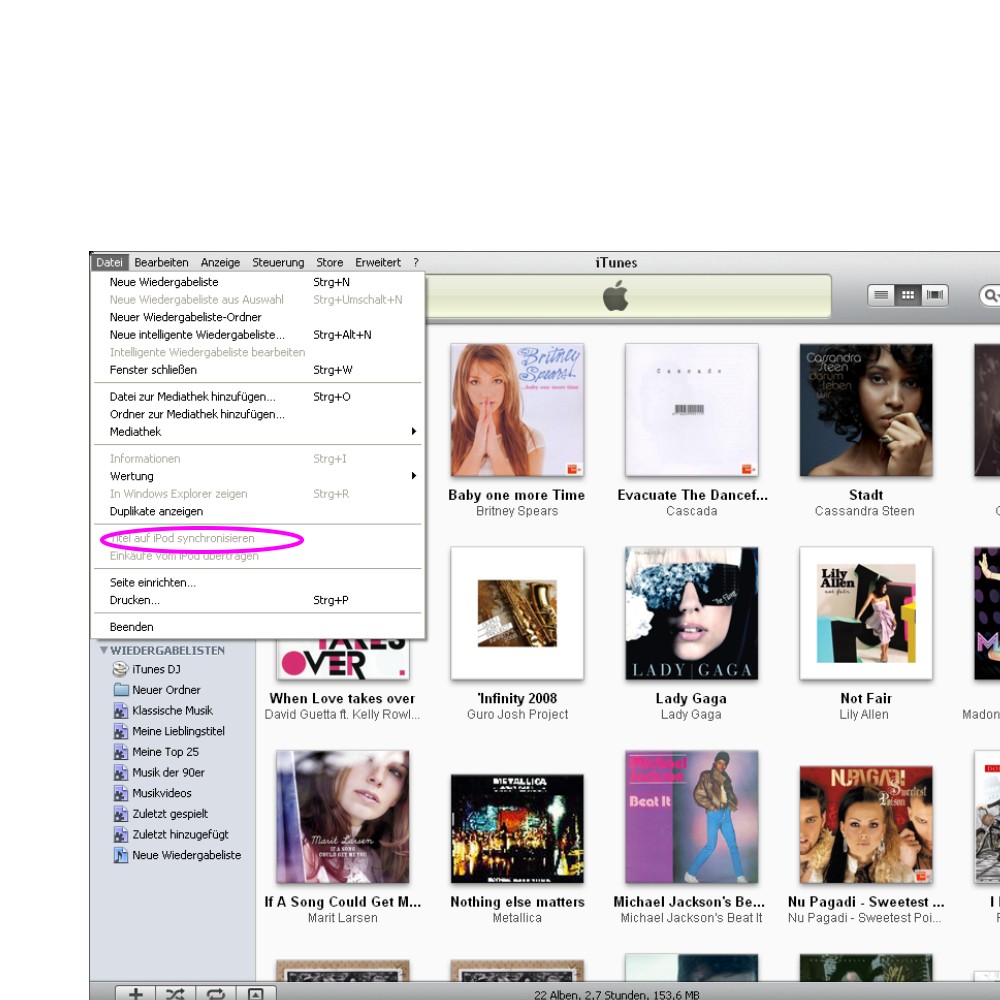Image resolution: width=1000 pixels, height=1000 pixels.
Task: Click album title 'Baby one more Time'
Action: pos(517,495)
